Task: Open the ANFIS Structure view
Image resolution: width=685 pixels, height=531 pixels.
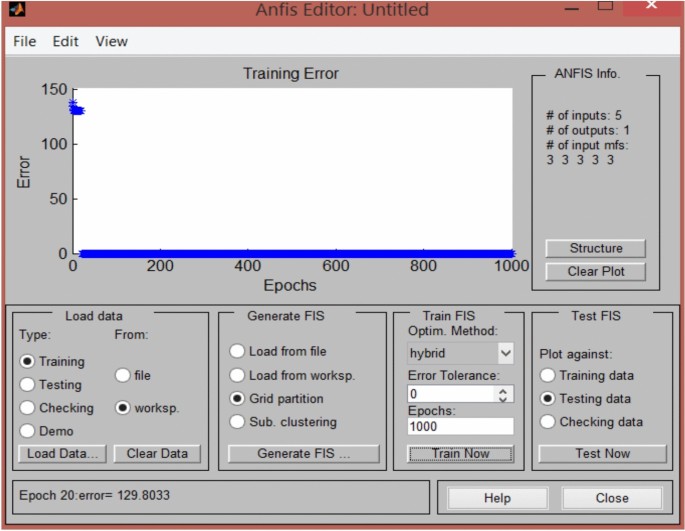Action: 595,248
